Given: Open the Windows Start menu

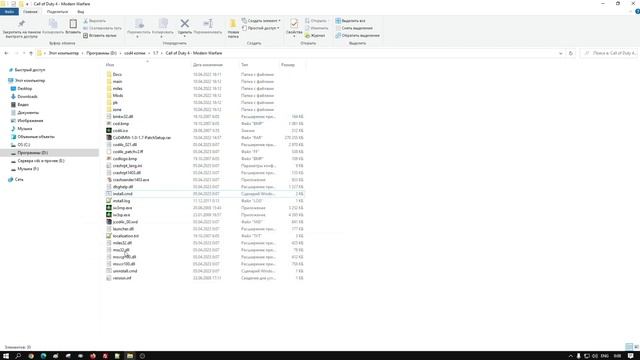Looking at the screenshot, I should click(6, 356).
